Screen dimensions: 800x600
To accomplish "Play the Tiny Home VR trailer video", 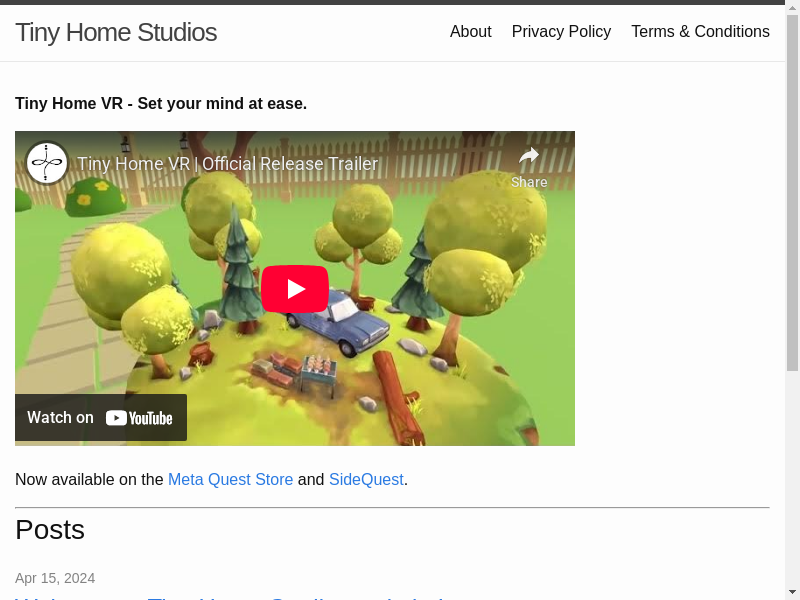I will [x=295, y=289].
